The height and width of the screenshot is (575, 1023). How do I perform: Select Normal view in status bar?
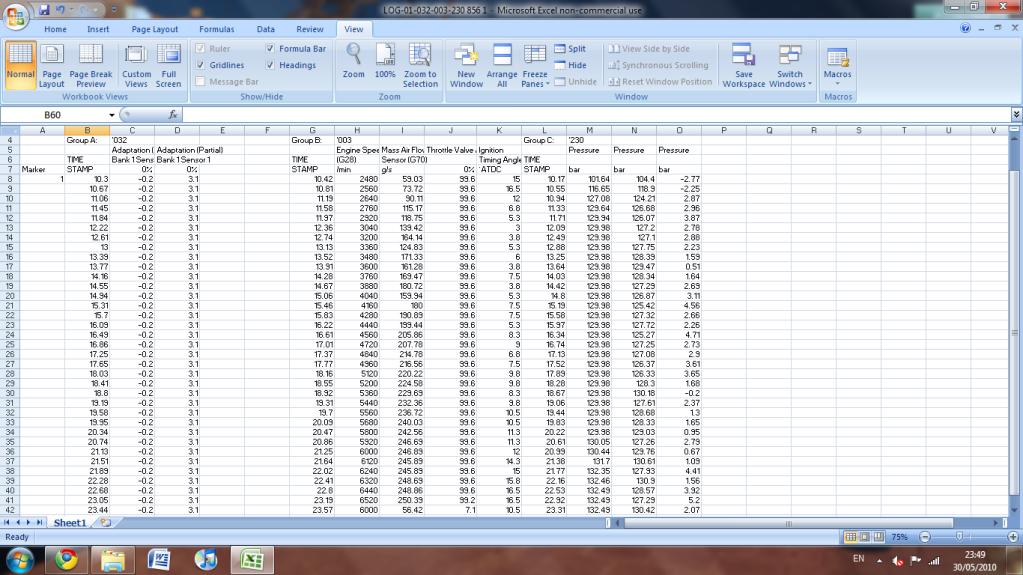click(x=850, y=536)
